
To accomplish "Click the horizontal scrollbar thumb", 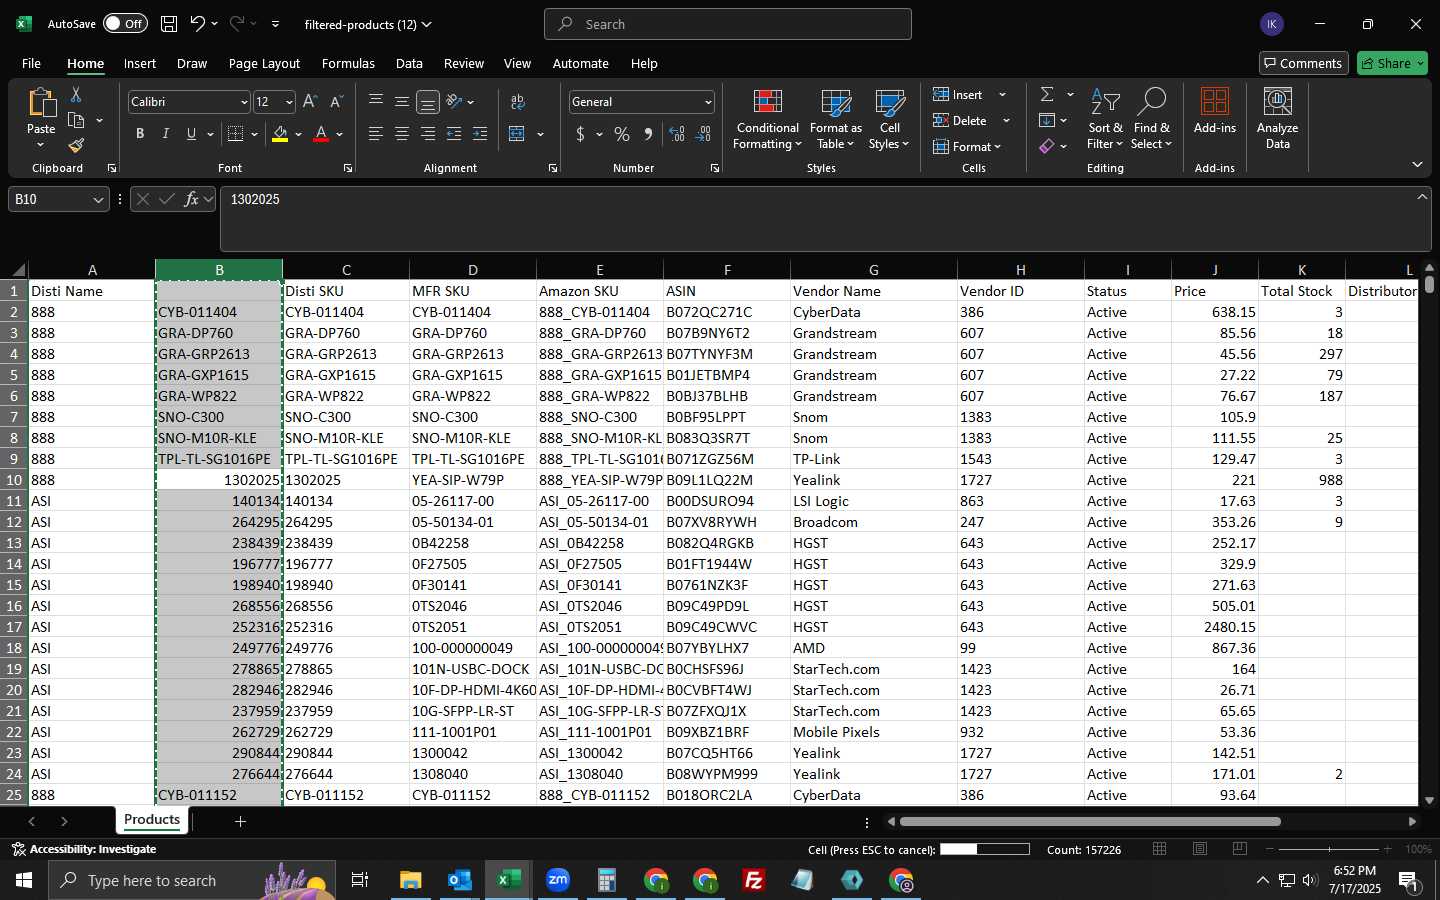I will click(x=1090, y=822).
